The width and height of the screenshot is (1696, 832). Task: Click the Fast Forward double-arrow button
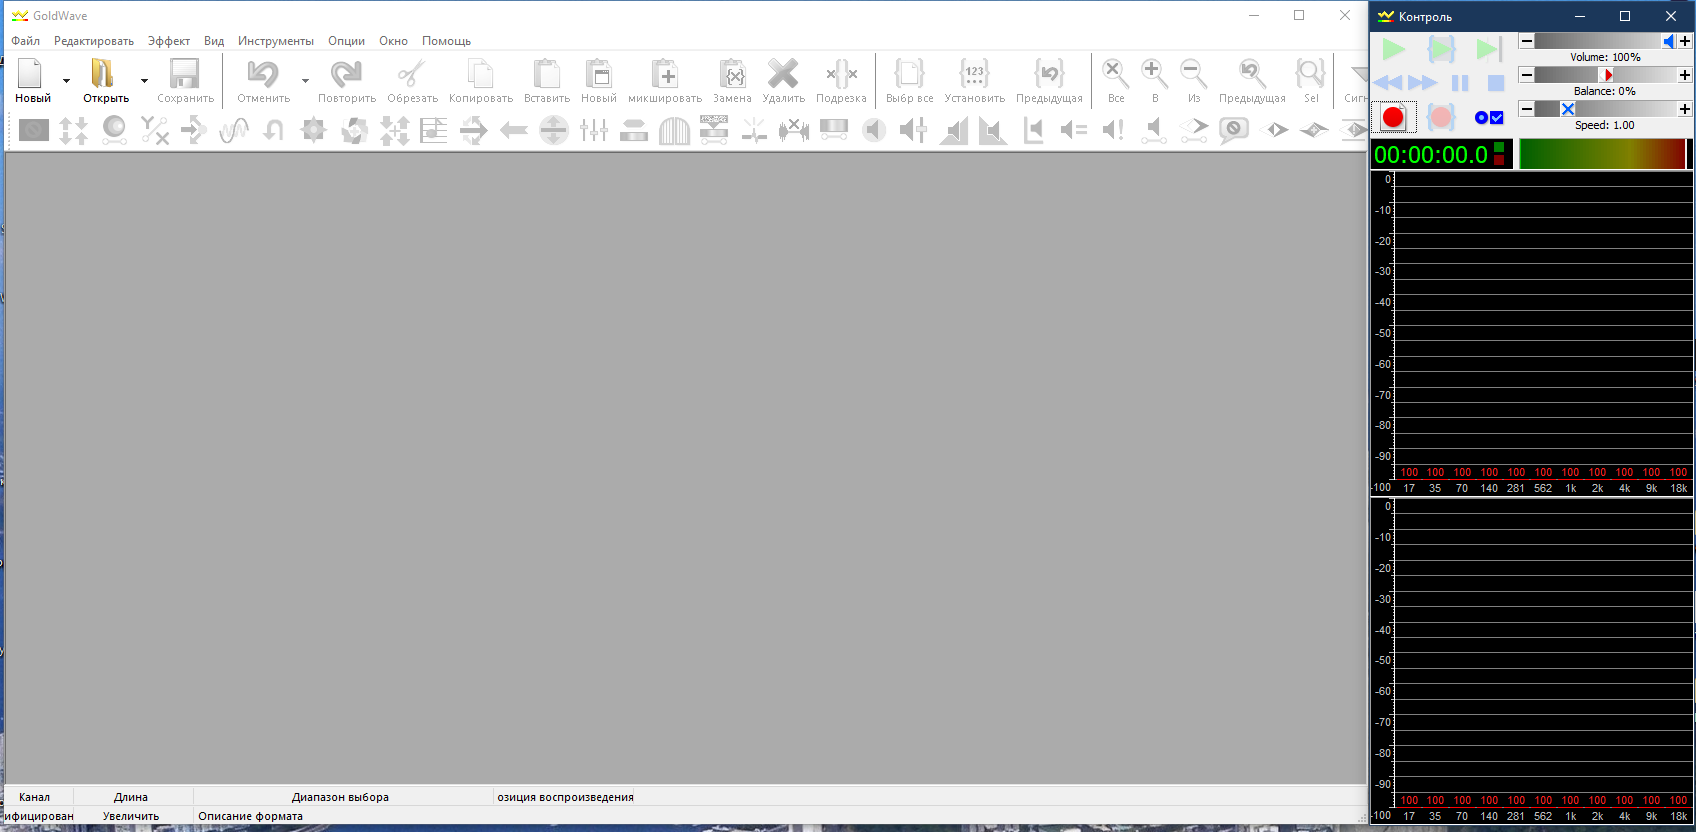pyautogui.click(x=1423, y=83)
